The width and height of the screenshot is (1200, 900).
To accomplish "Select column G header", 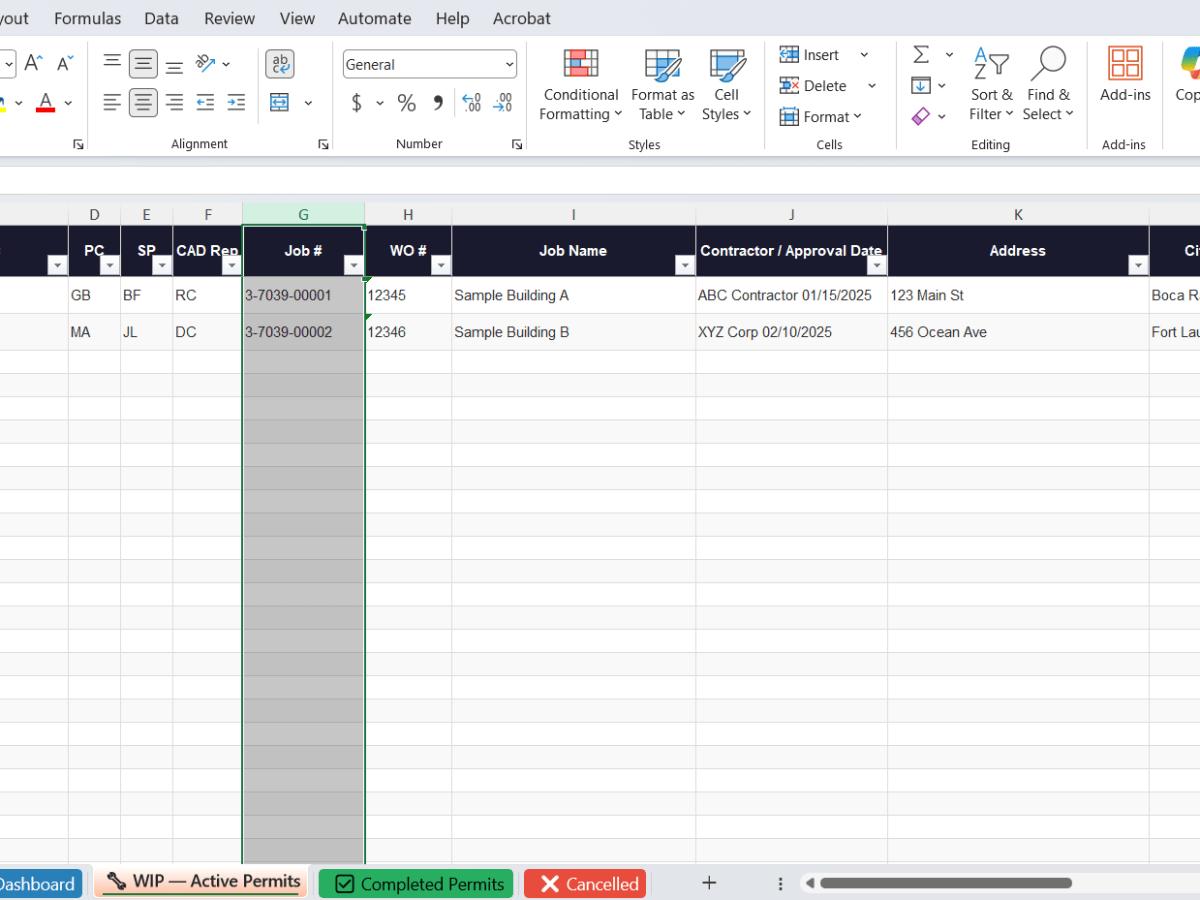I will 304,214.
